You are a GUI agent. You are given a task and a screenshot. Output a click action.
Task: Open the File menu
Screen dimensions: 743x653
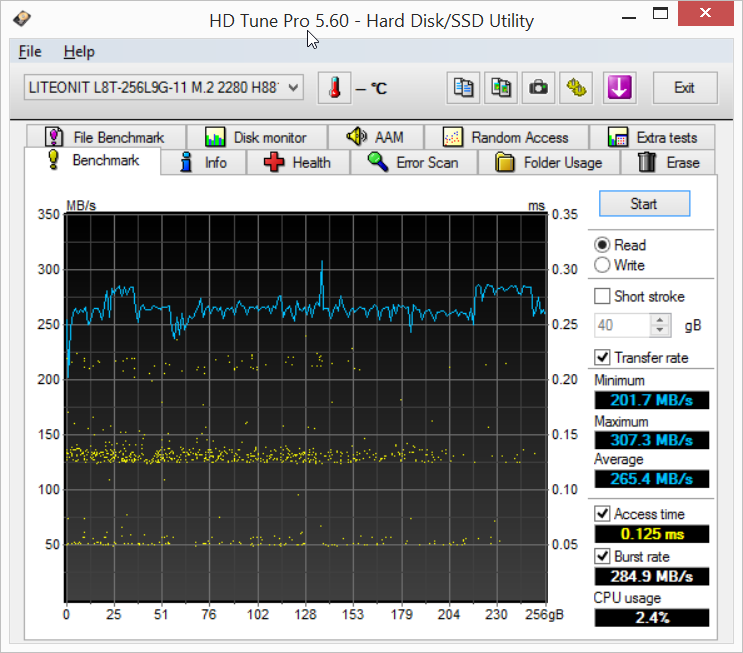(x=30, y=51)
